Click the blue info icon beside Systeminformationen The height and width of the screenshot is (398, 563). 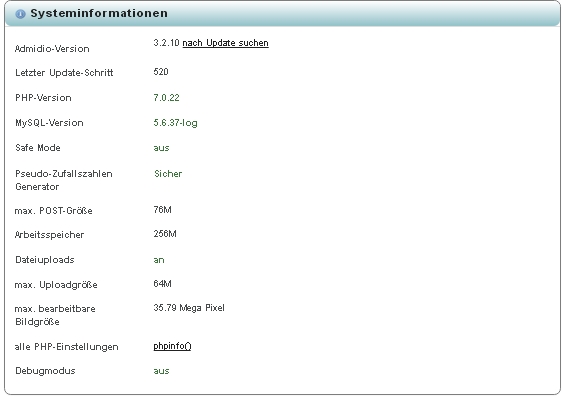(20, 14)
